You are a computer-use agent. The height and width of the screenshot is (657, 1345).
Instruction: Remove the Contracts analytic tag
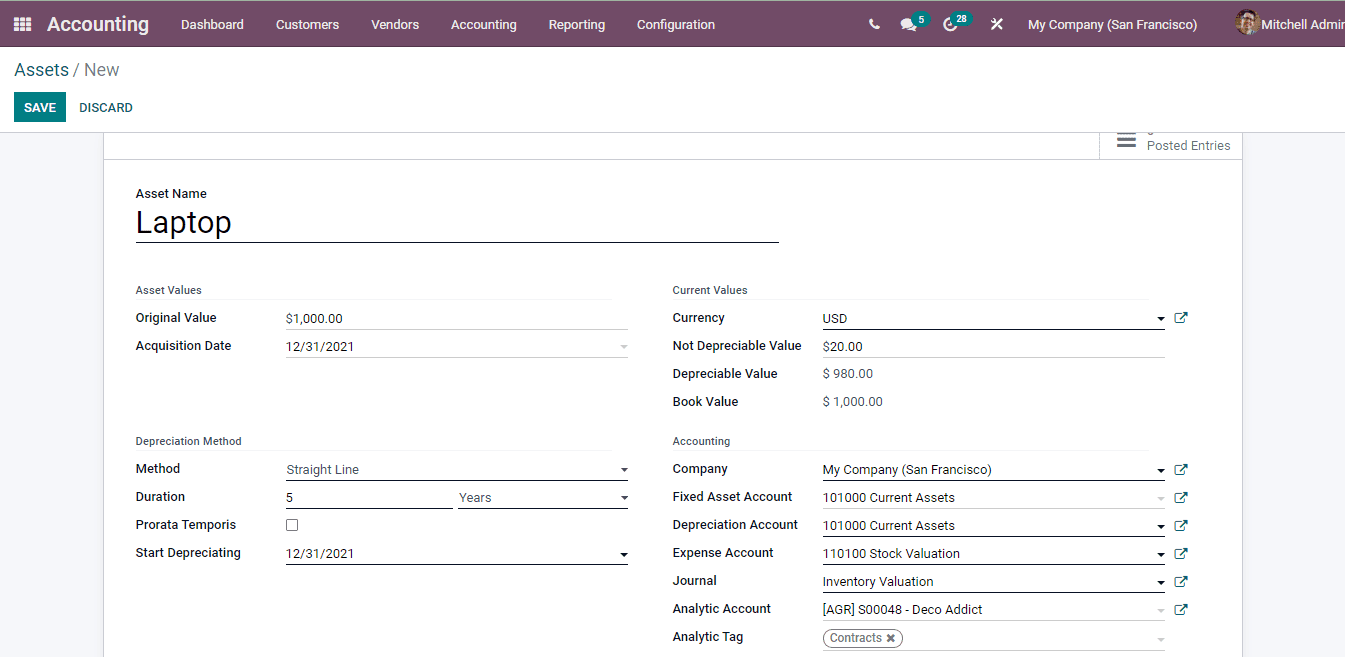coord(891,638)
